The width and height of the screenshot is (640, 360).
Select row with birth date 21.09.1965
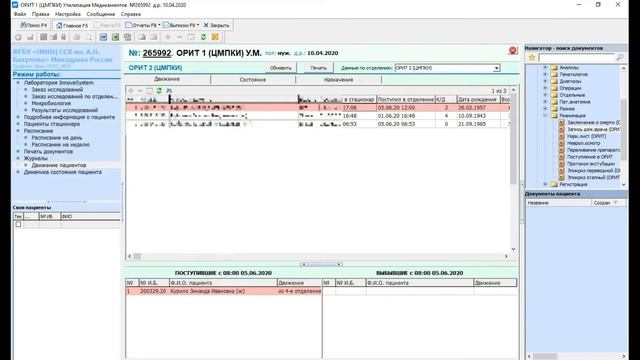point(318,124)
